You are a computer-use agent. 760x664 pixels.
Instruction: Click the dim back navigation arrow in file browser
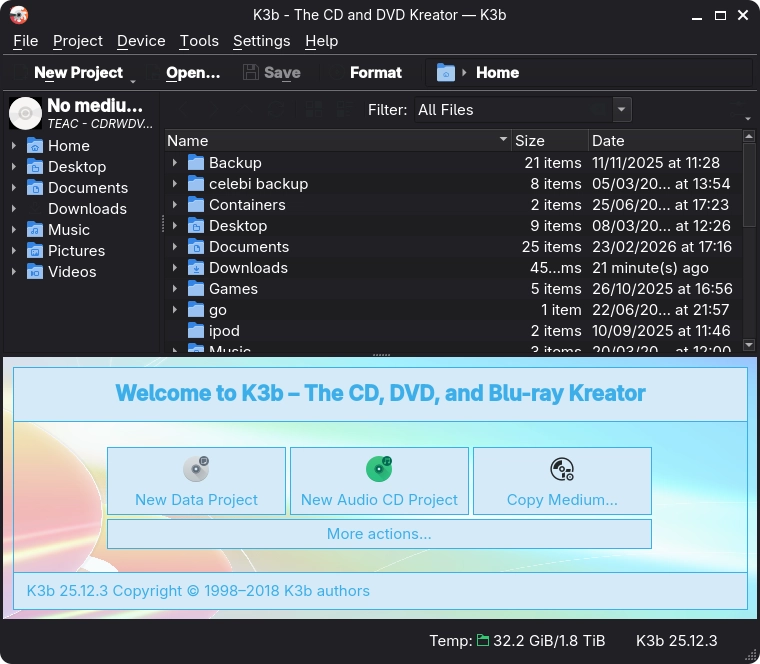coord(184,110)
